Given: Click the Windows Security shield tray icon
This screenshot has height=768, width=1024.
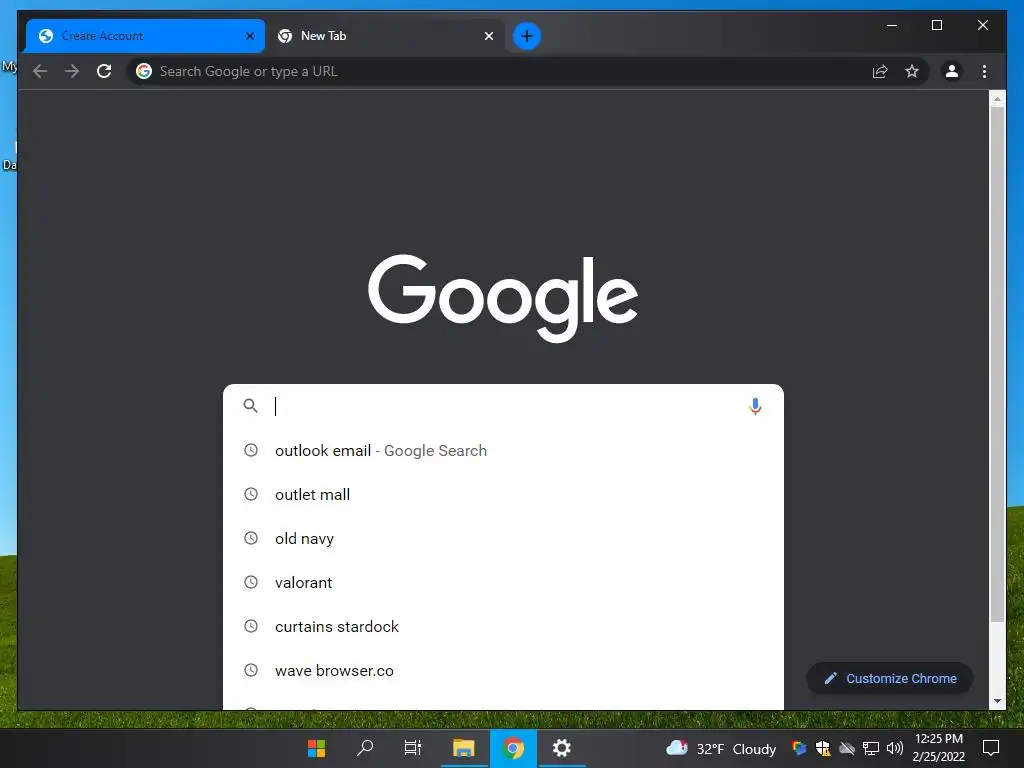Looking at the screenshot, I should tap(822, 748).
